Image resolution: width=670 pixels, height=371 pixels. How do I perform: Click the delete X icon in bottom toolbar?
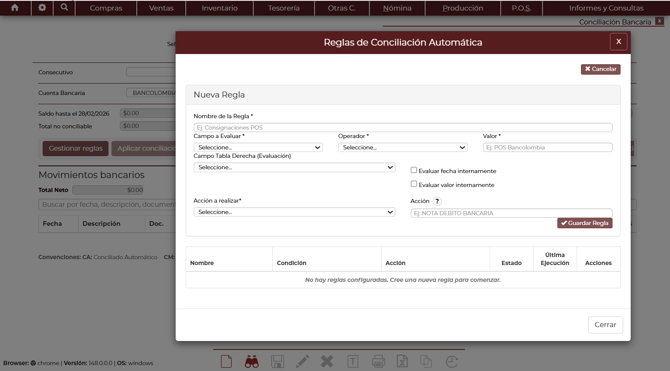point(327,362)
